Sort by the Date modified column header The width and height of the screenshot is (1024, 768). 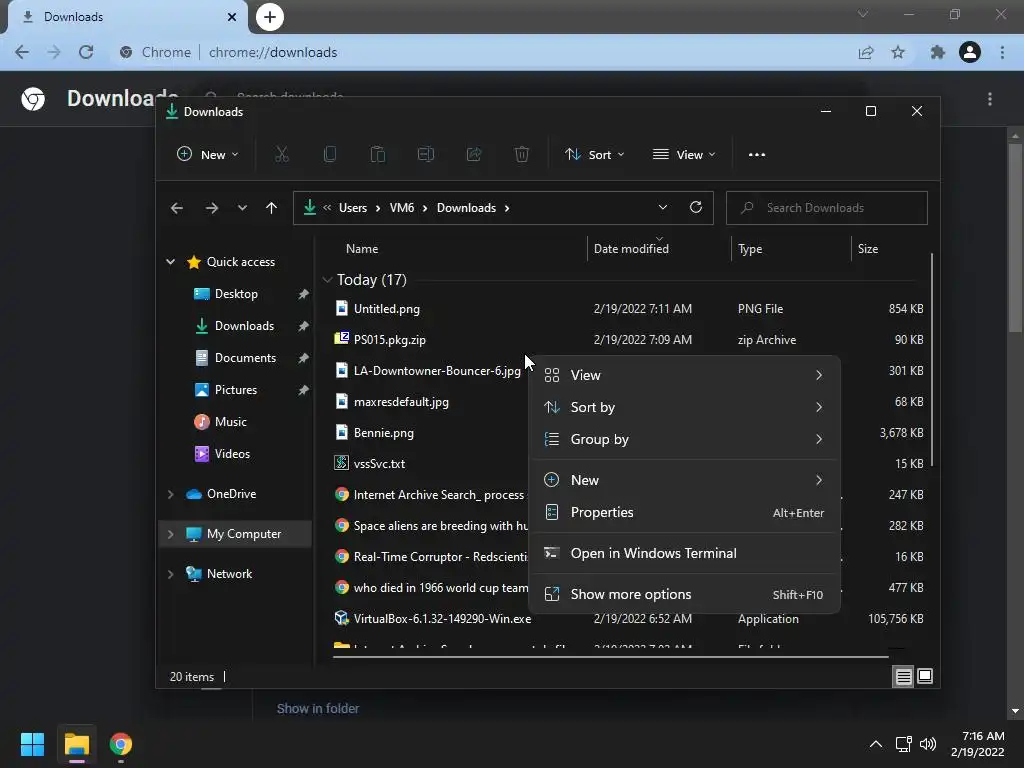click(631, 249)
